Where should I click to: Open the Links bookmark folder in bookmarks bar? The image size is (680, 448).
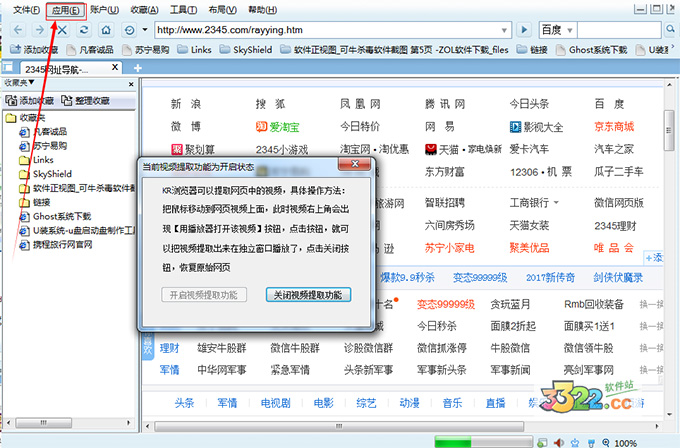tap(195, 50)
